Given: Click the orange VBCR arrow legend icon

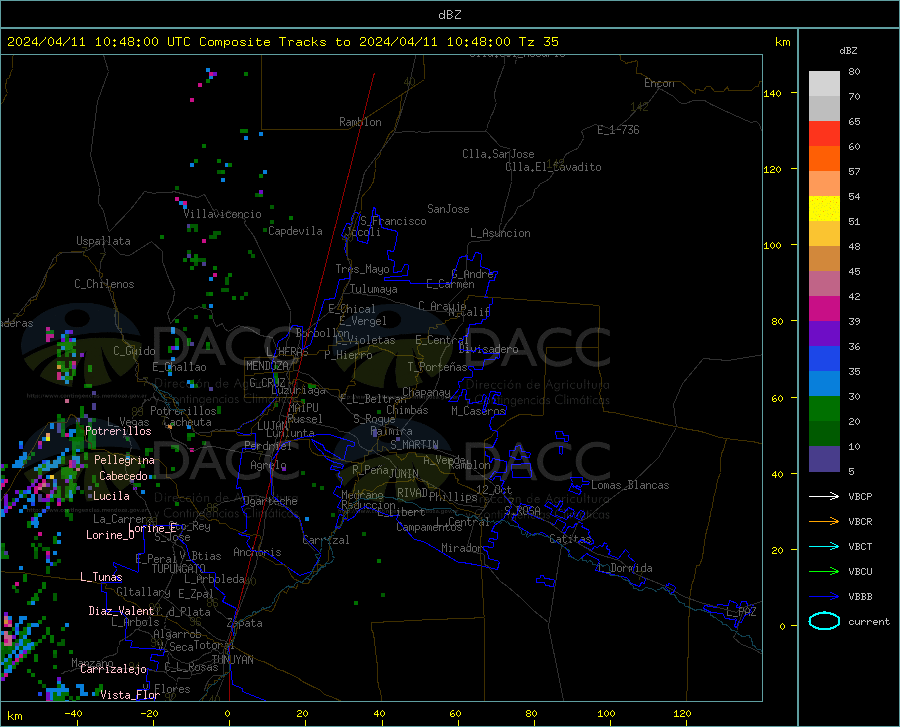Looking at the screenshot, I should point(824,522).
